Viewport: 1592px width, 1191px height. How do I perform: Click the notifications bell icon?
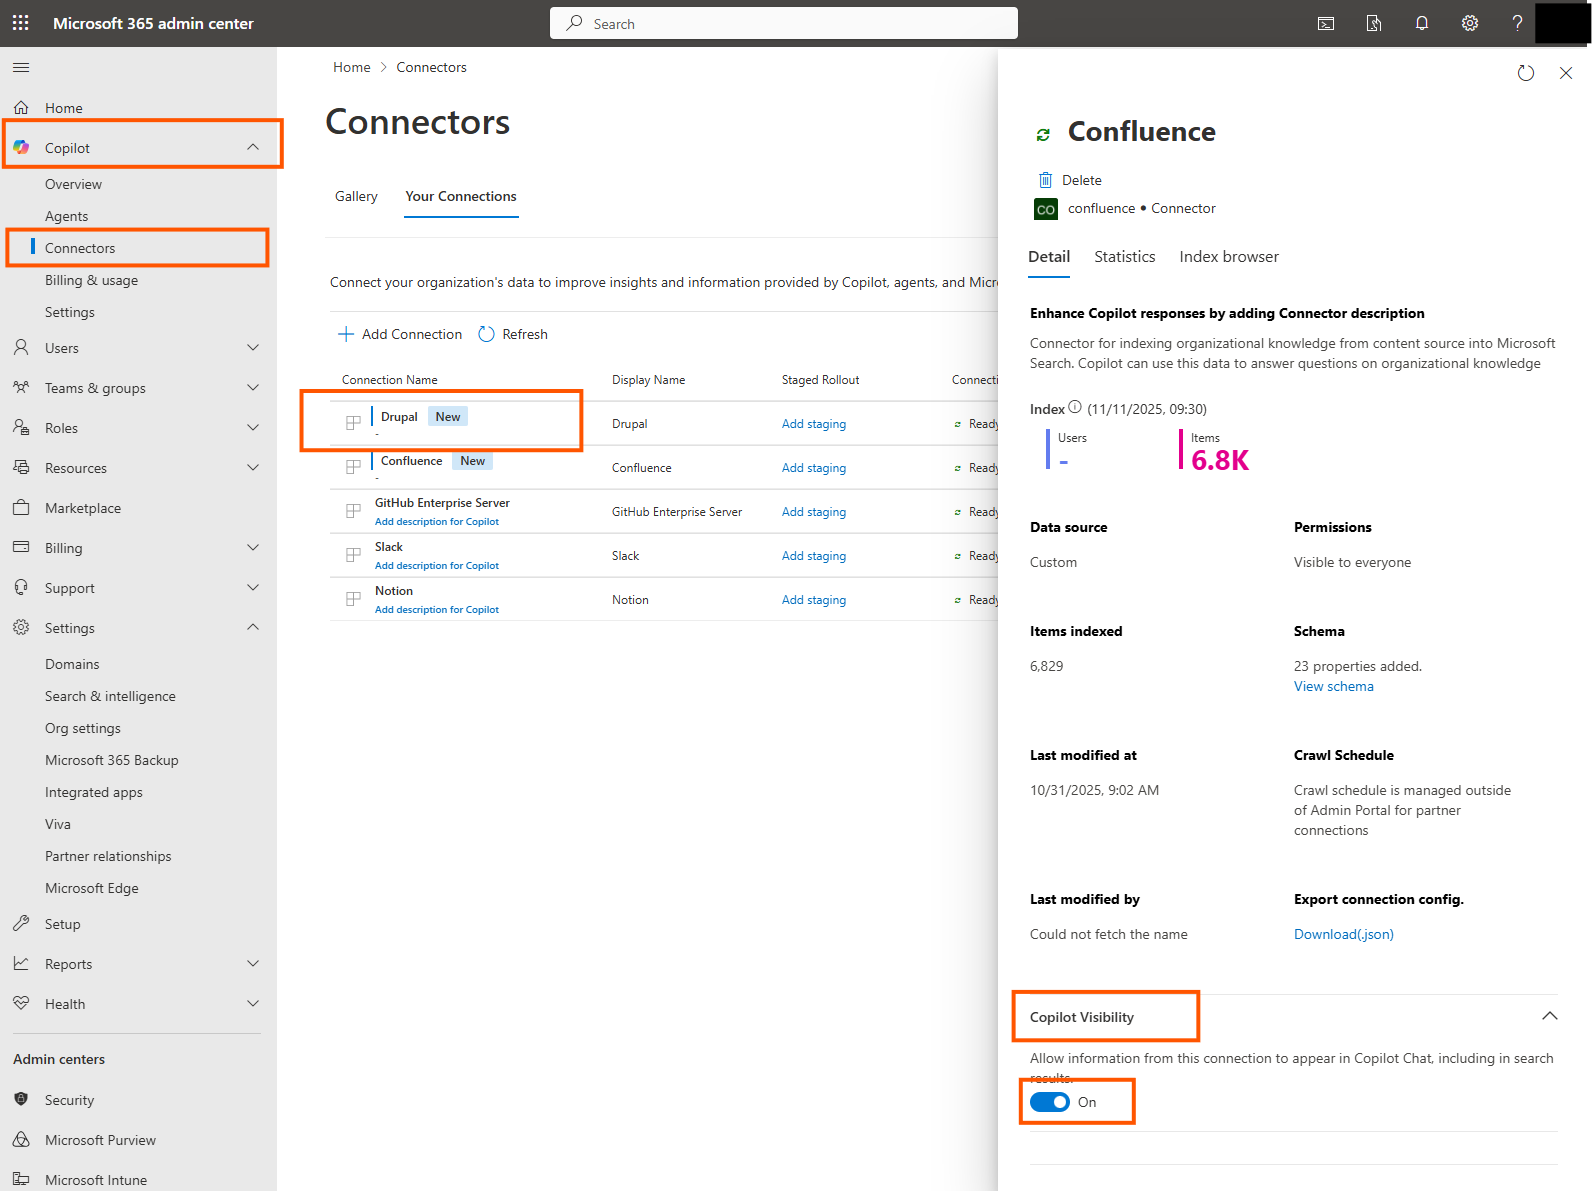tap(1421, 23)
